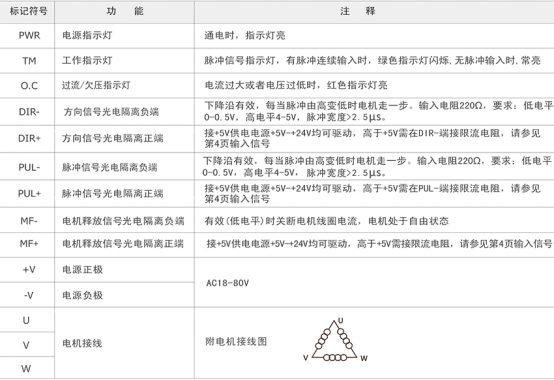The width and height of the screenshot is (554, 380).
Task: Click the DIR- symbol cell
Action: (x=27, y=112)
